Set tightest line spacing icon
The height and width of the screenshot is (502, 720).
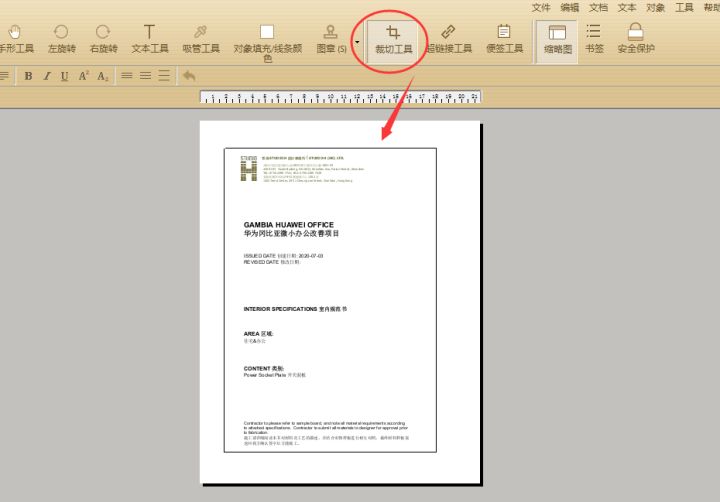tap(127, 76)
